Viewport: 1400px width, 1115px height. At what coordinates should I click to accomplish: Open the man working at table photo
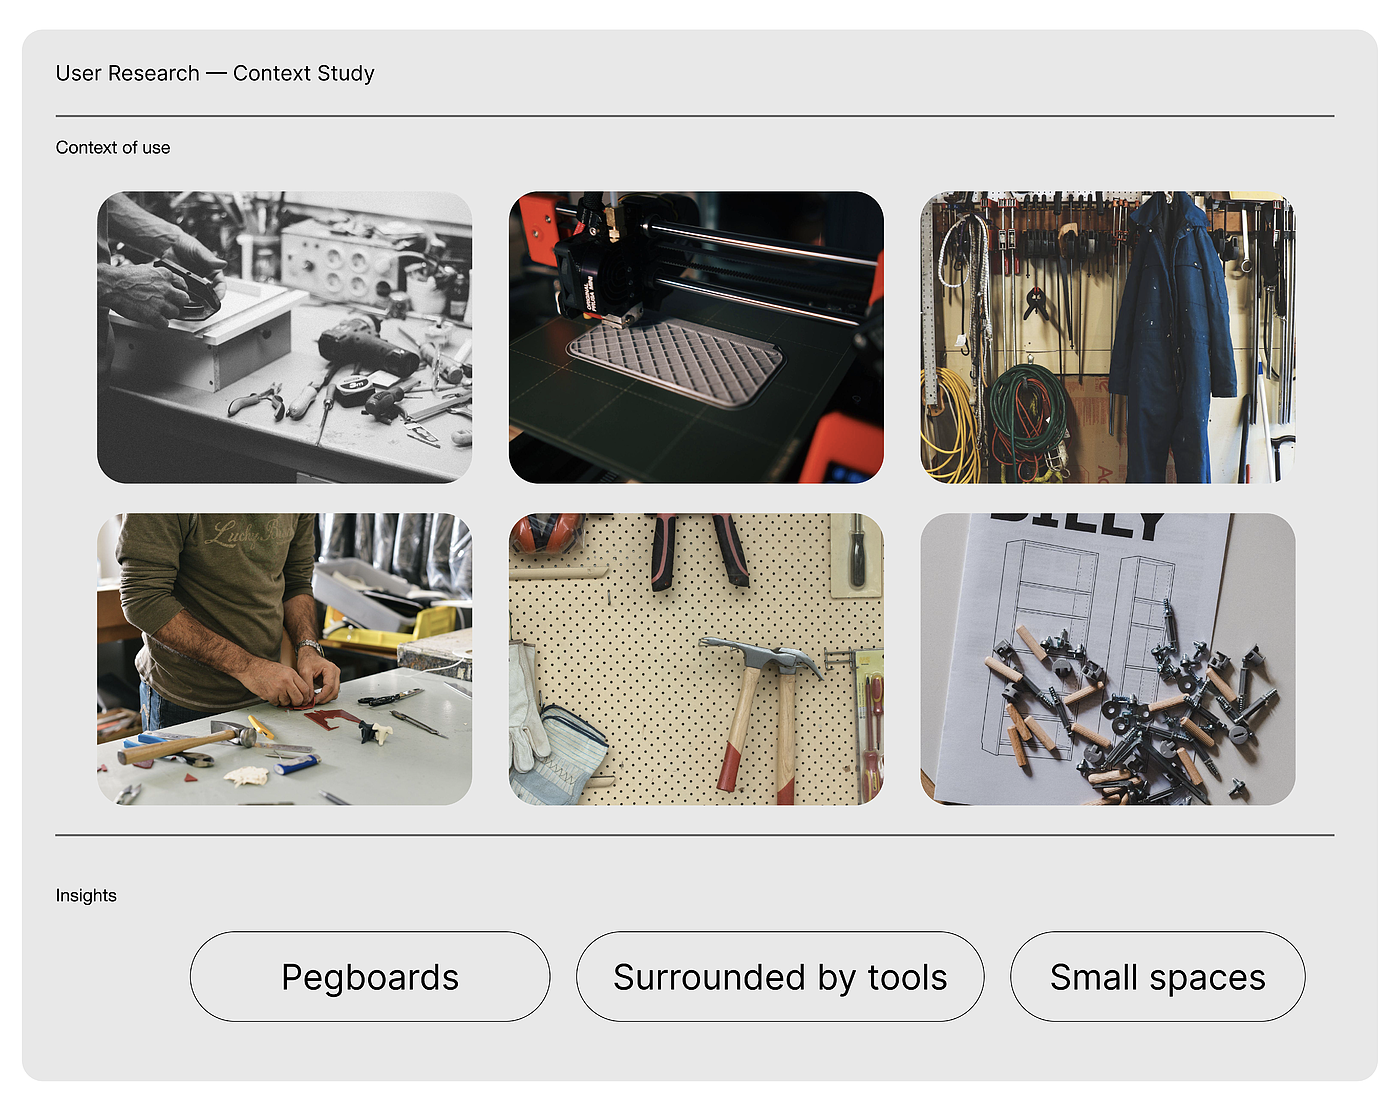coord(284,659)
